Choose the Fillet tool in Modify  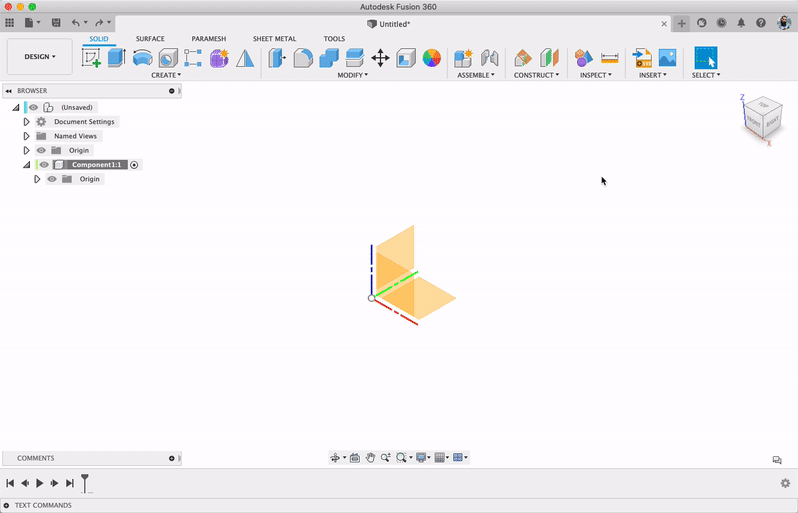[x=303, y=58]
